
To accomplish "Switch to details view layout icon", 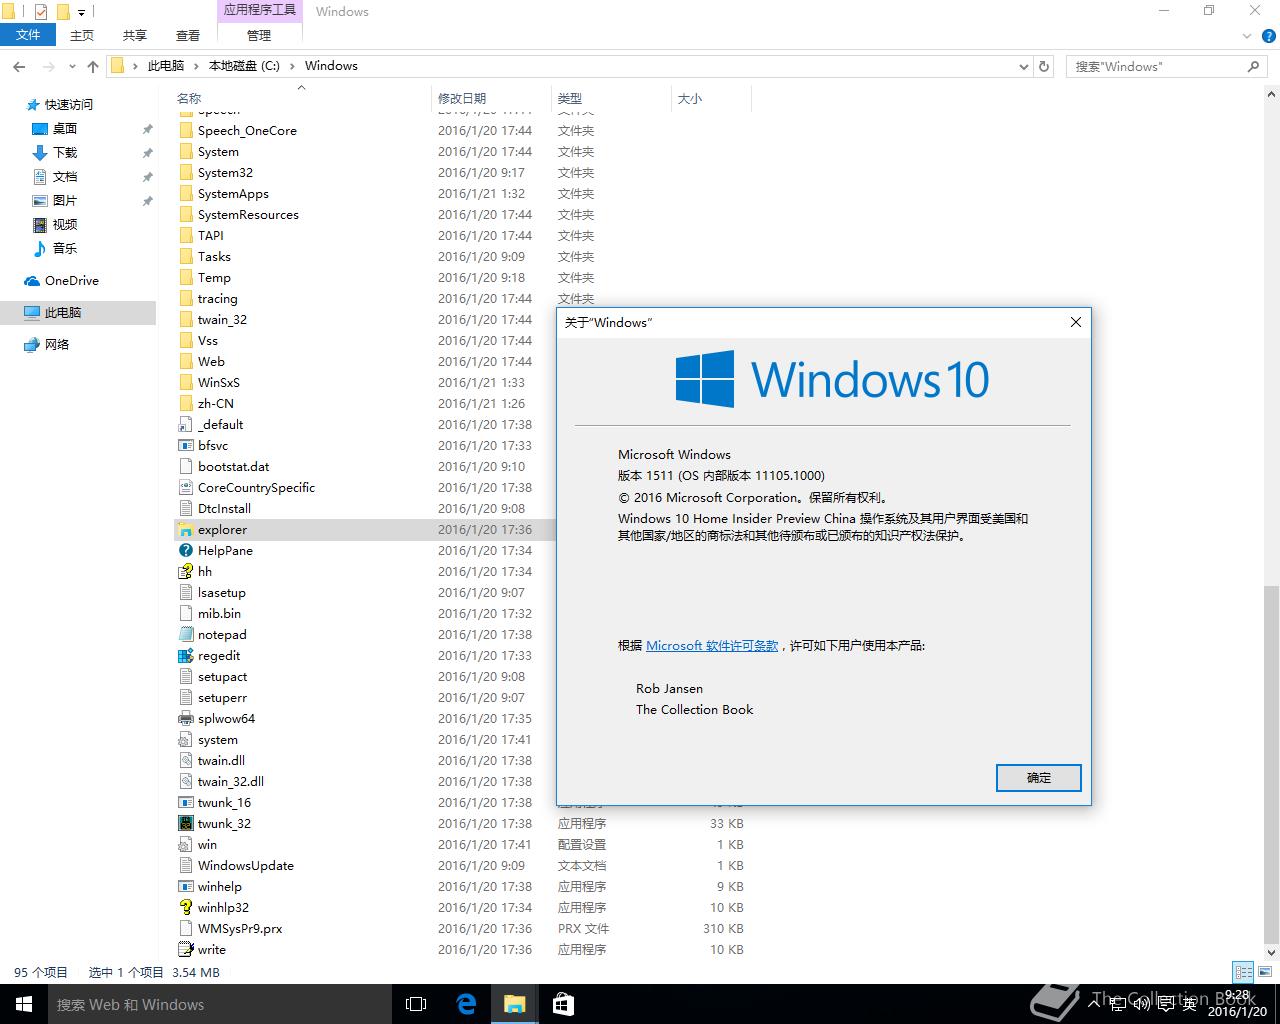I will tap(1243, 972).
